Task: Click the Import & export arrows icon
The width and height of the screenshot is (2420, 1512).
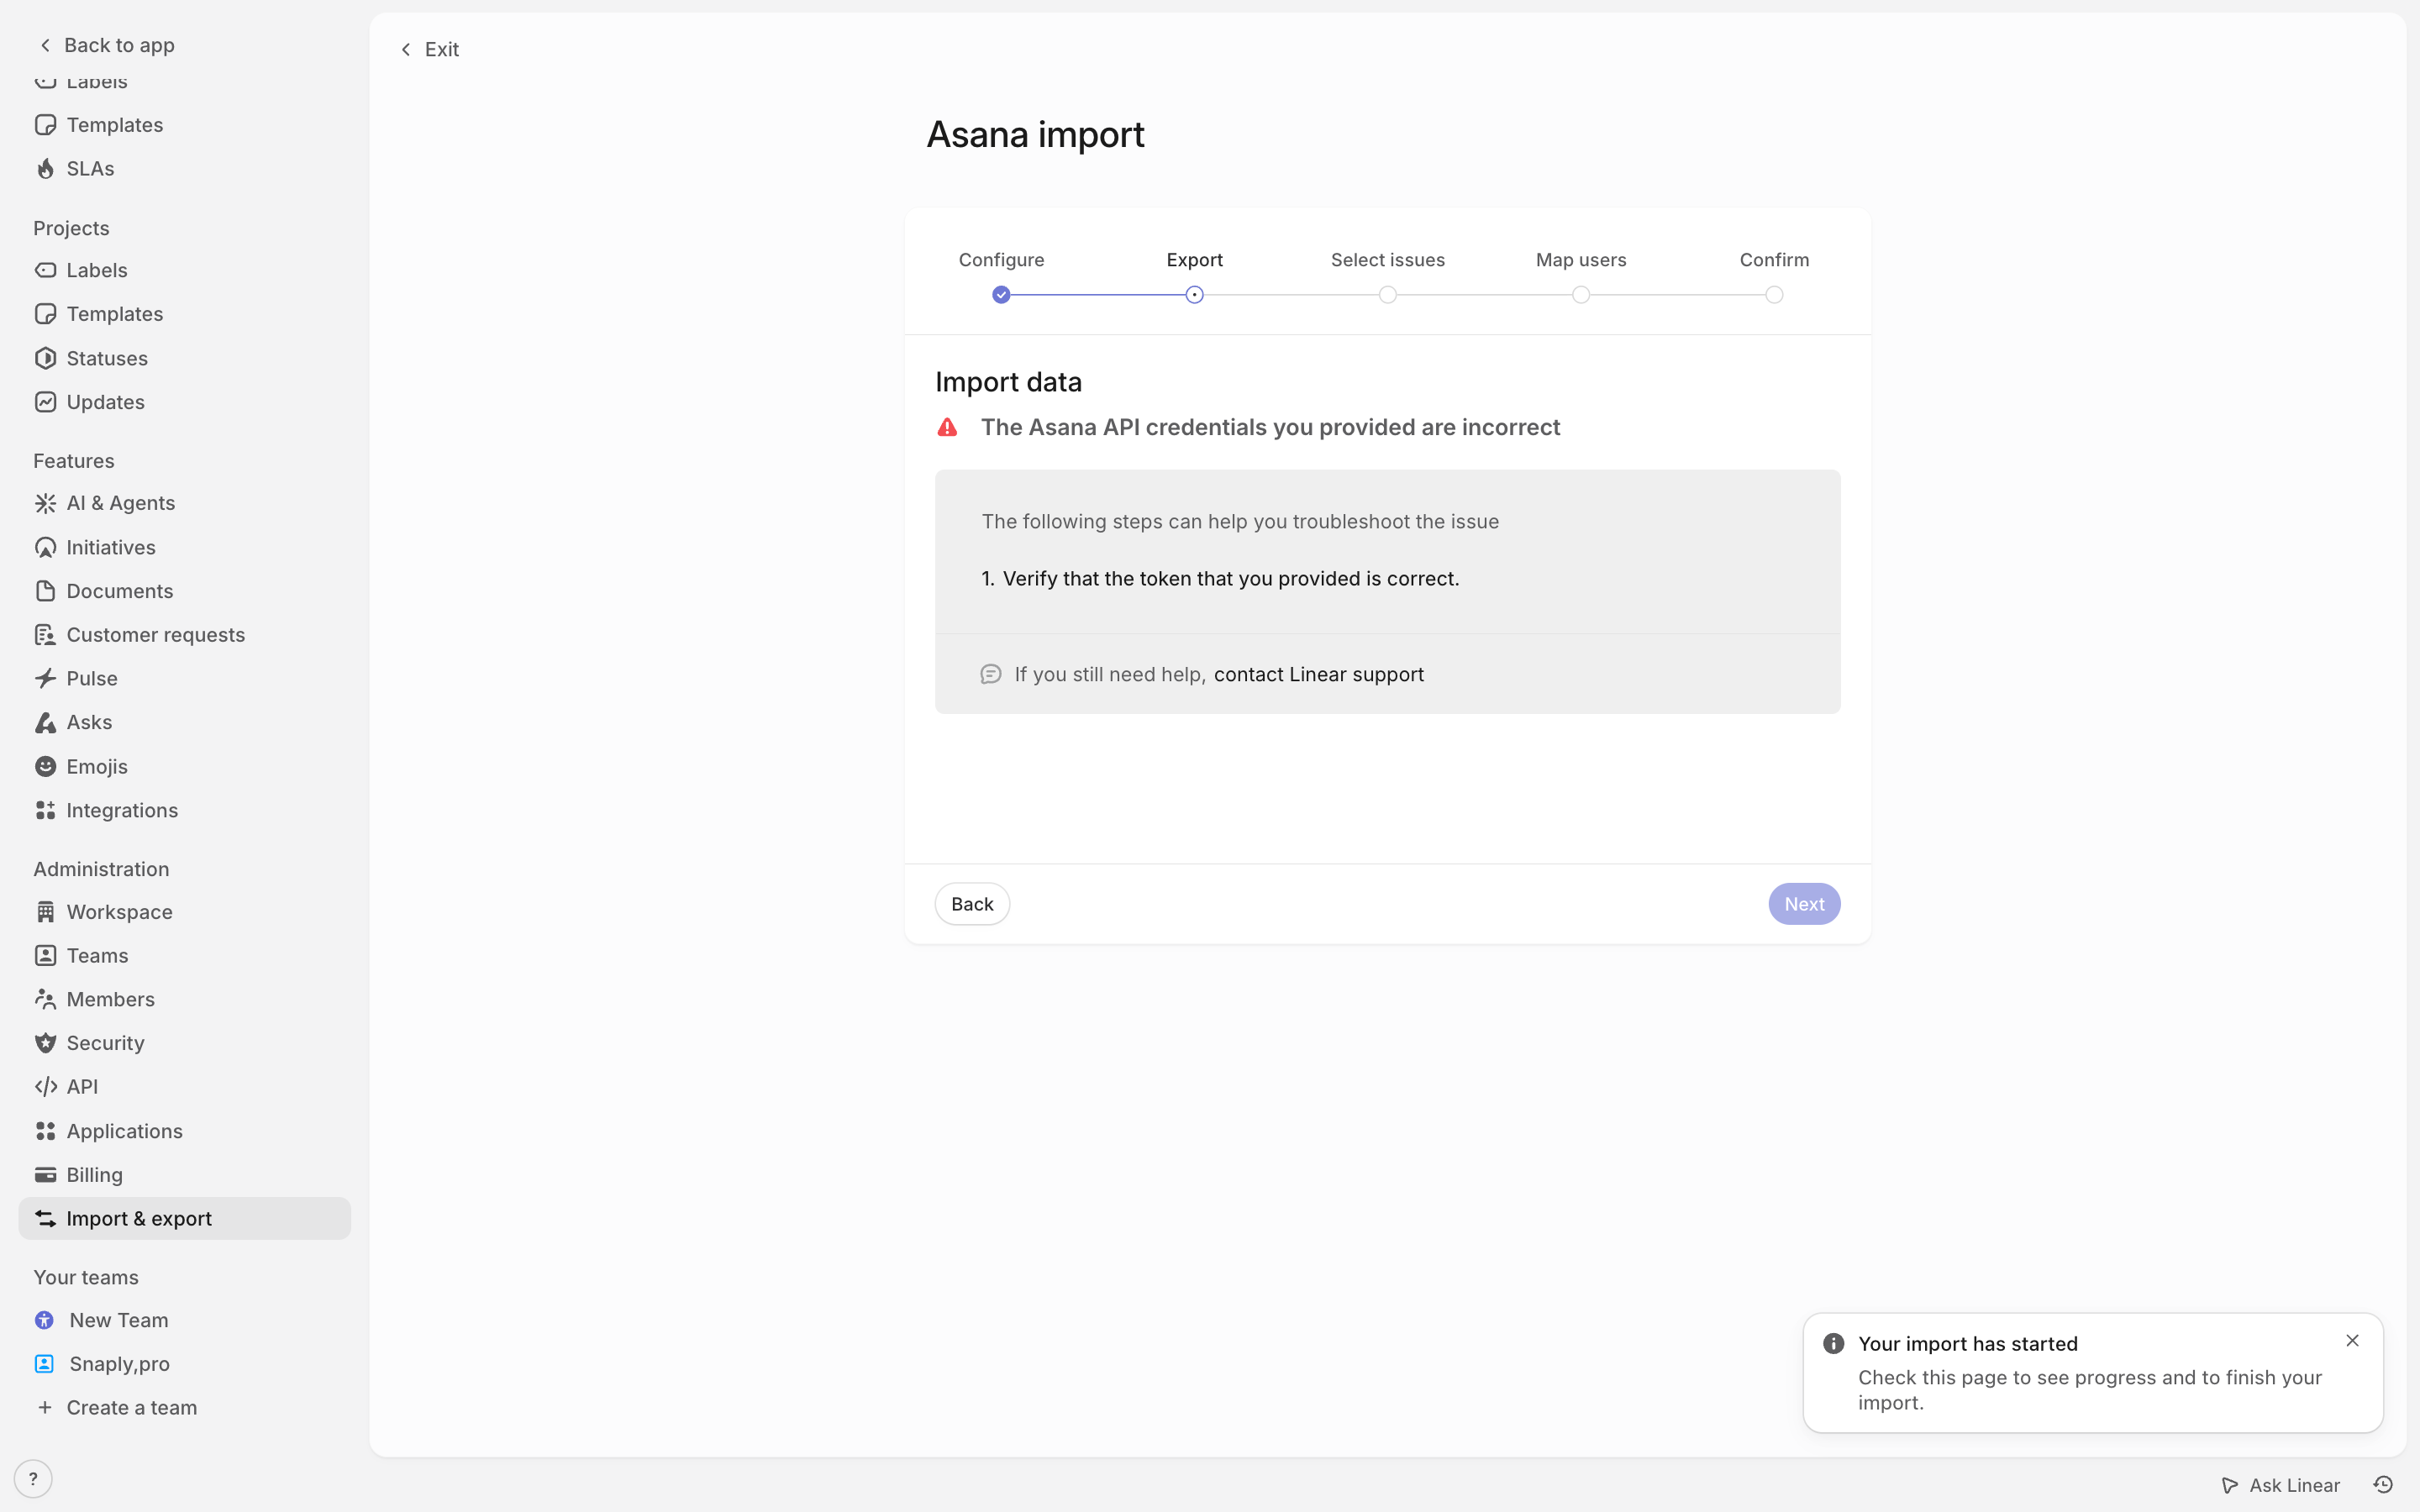Action: click(45, 1218)
